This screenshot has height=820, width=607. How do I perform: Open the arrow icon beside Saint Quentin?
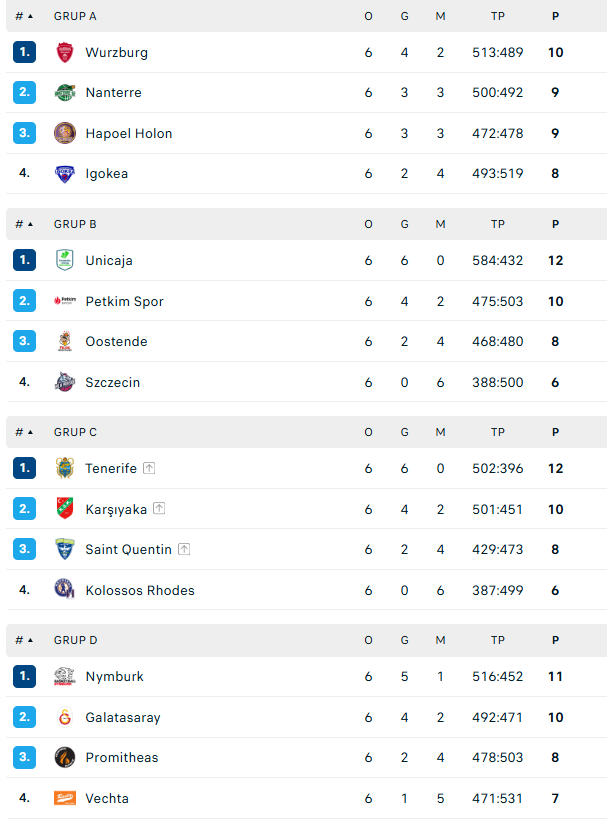pos(184,549)
